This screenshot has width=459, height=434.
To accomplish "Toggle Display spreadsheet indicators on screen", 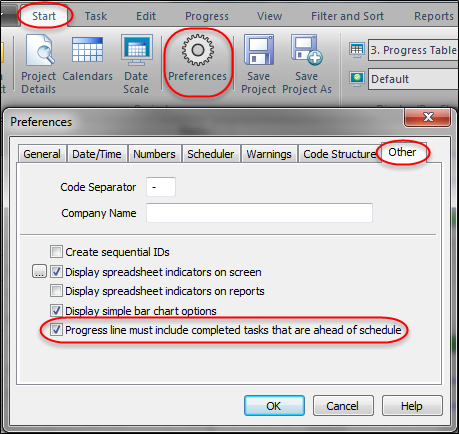I will [56, 272].
